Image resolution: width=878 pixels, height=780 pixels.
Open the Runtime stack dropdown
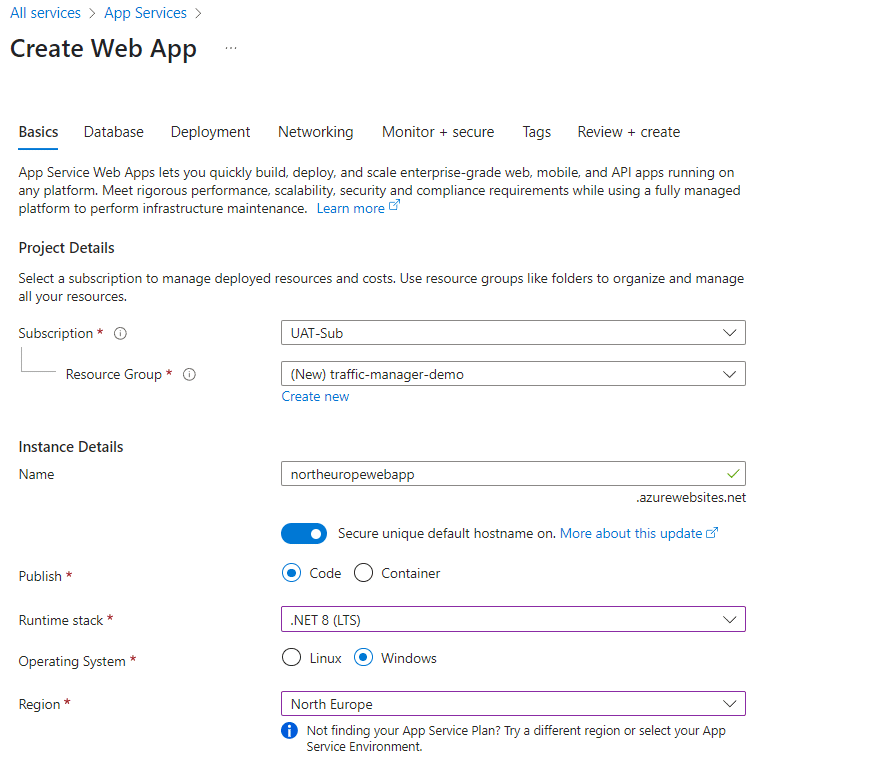click(x=513, y=620)
